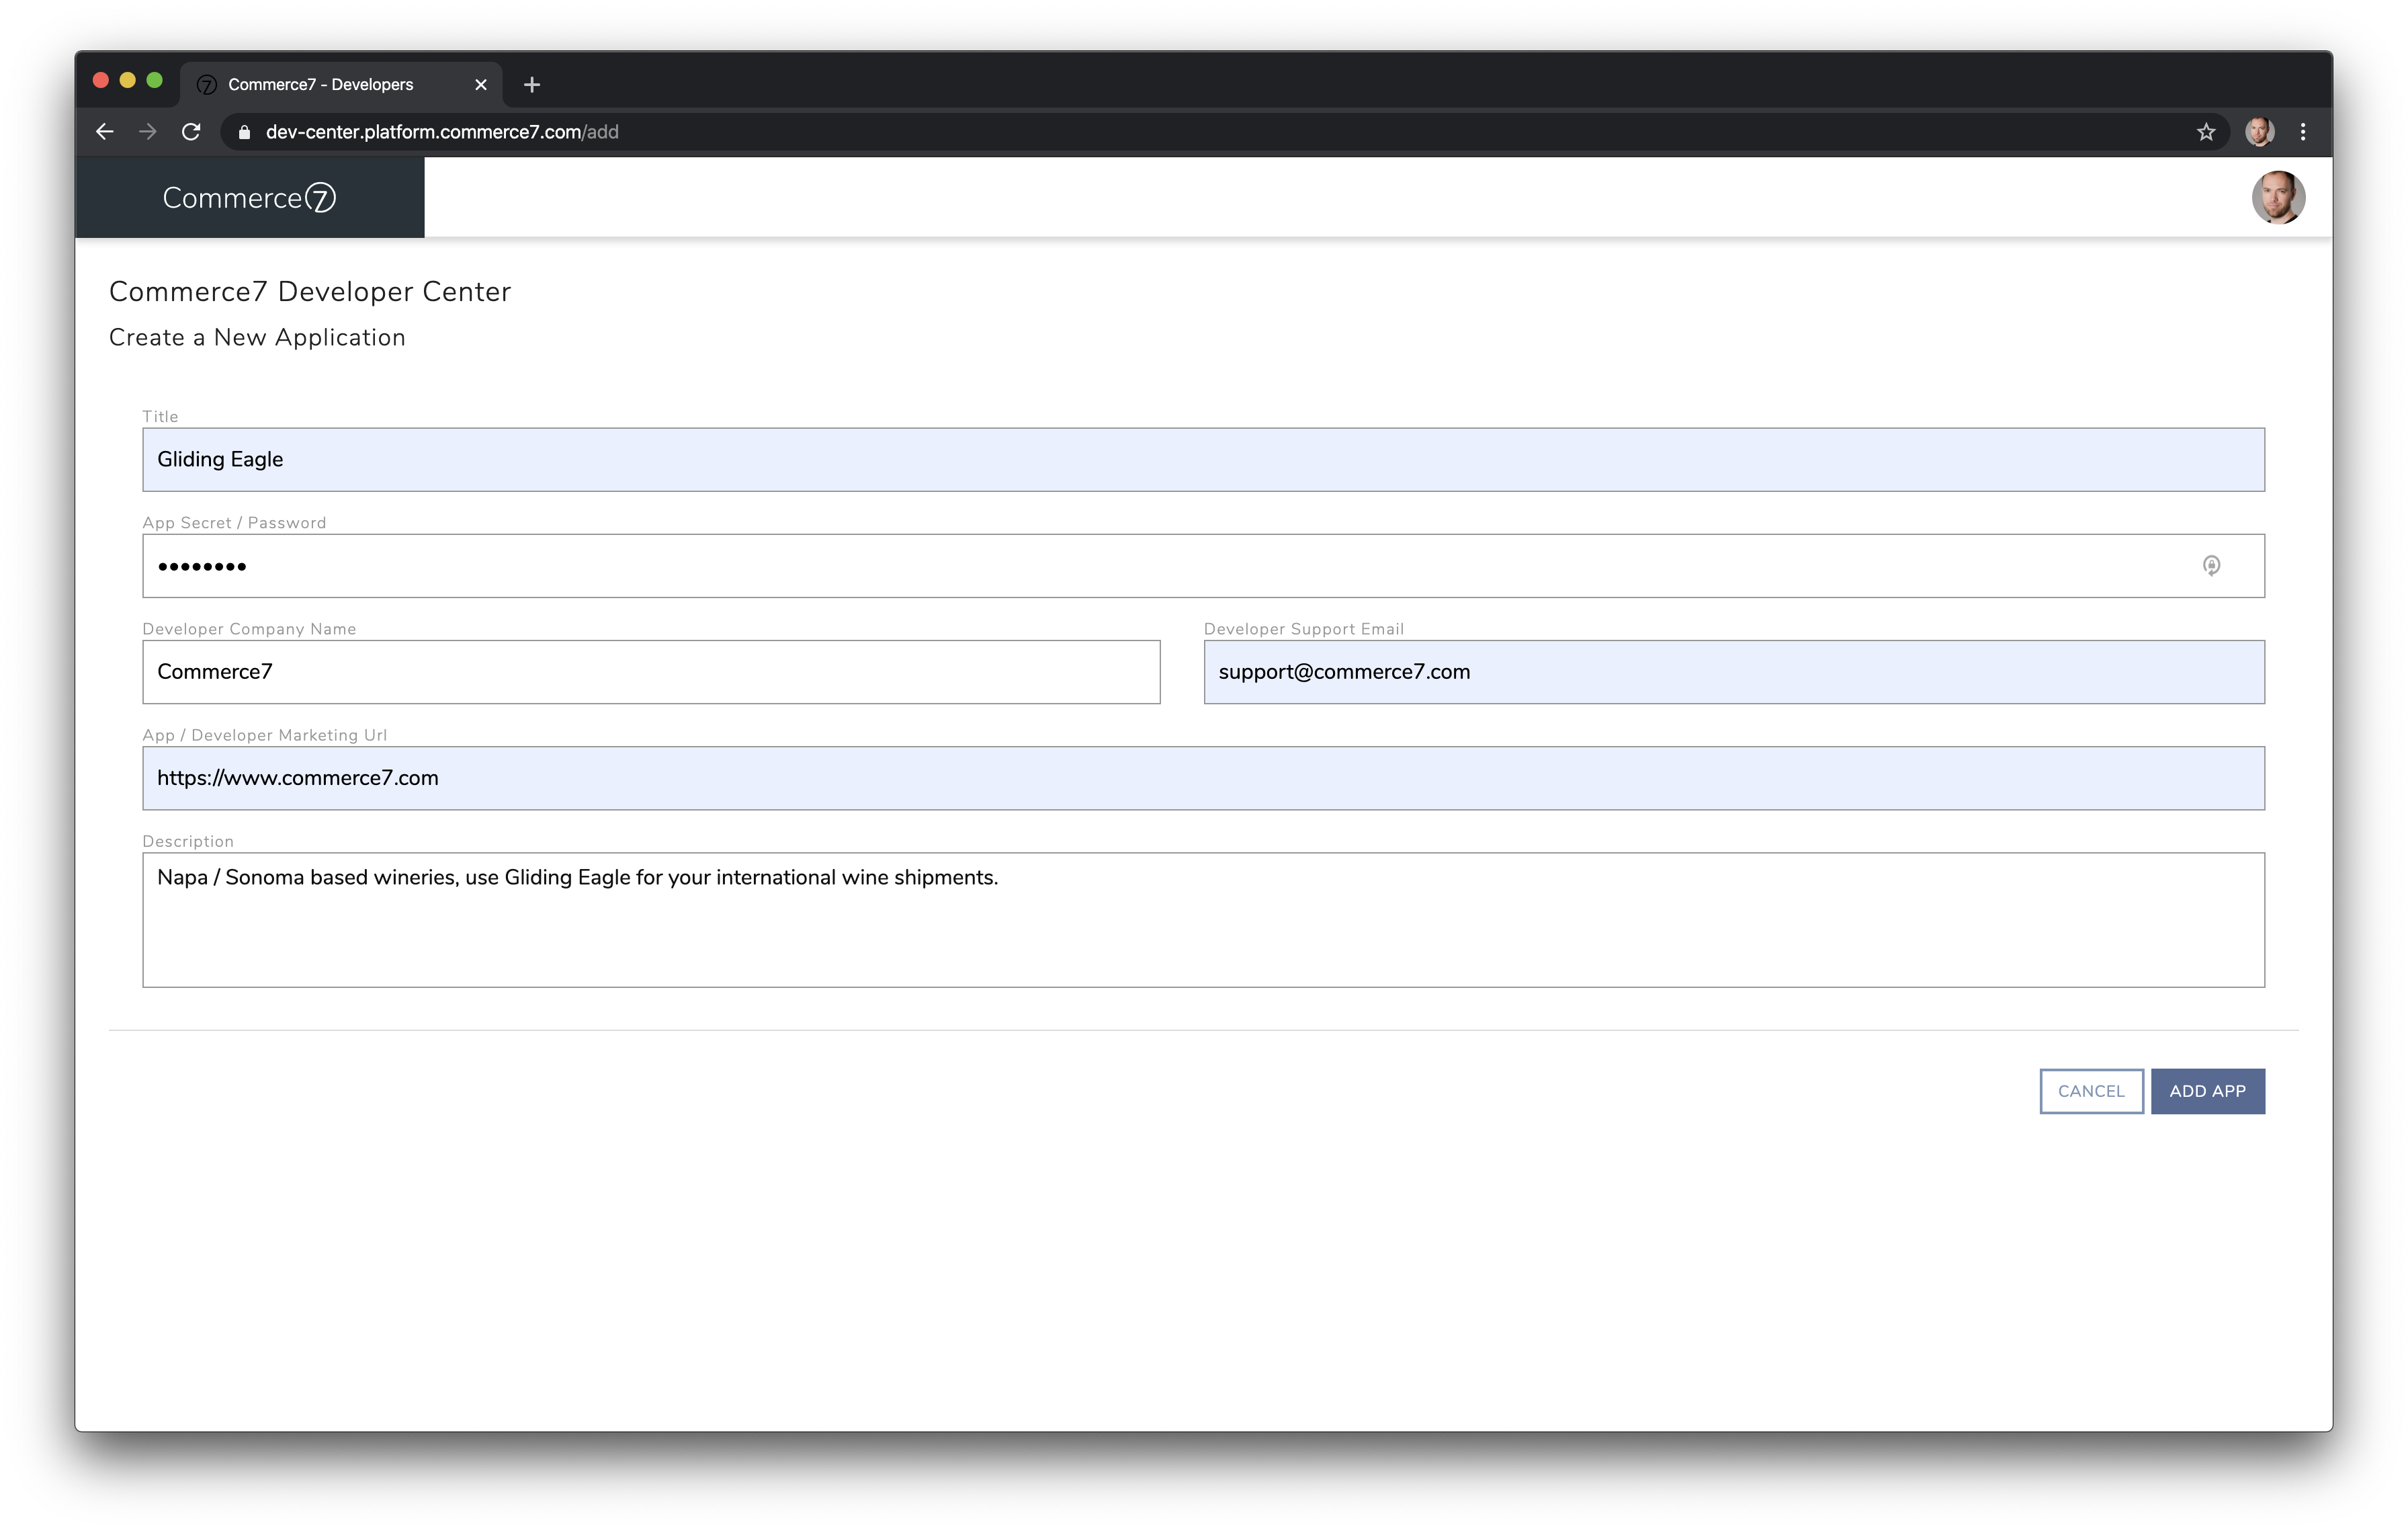Click the Developer Company Name field
Image resolution: width=2408 pixels, height=1531 pixels.
pos(651,672)
